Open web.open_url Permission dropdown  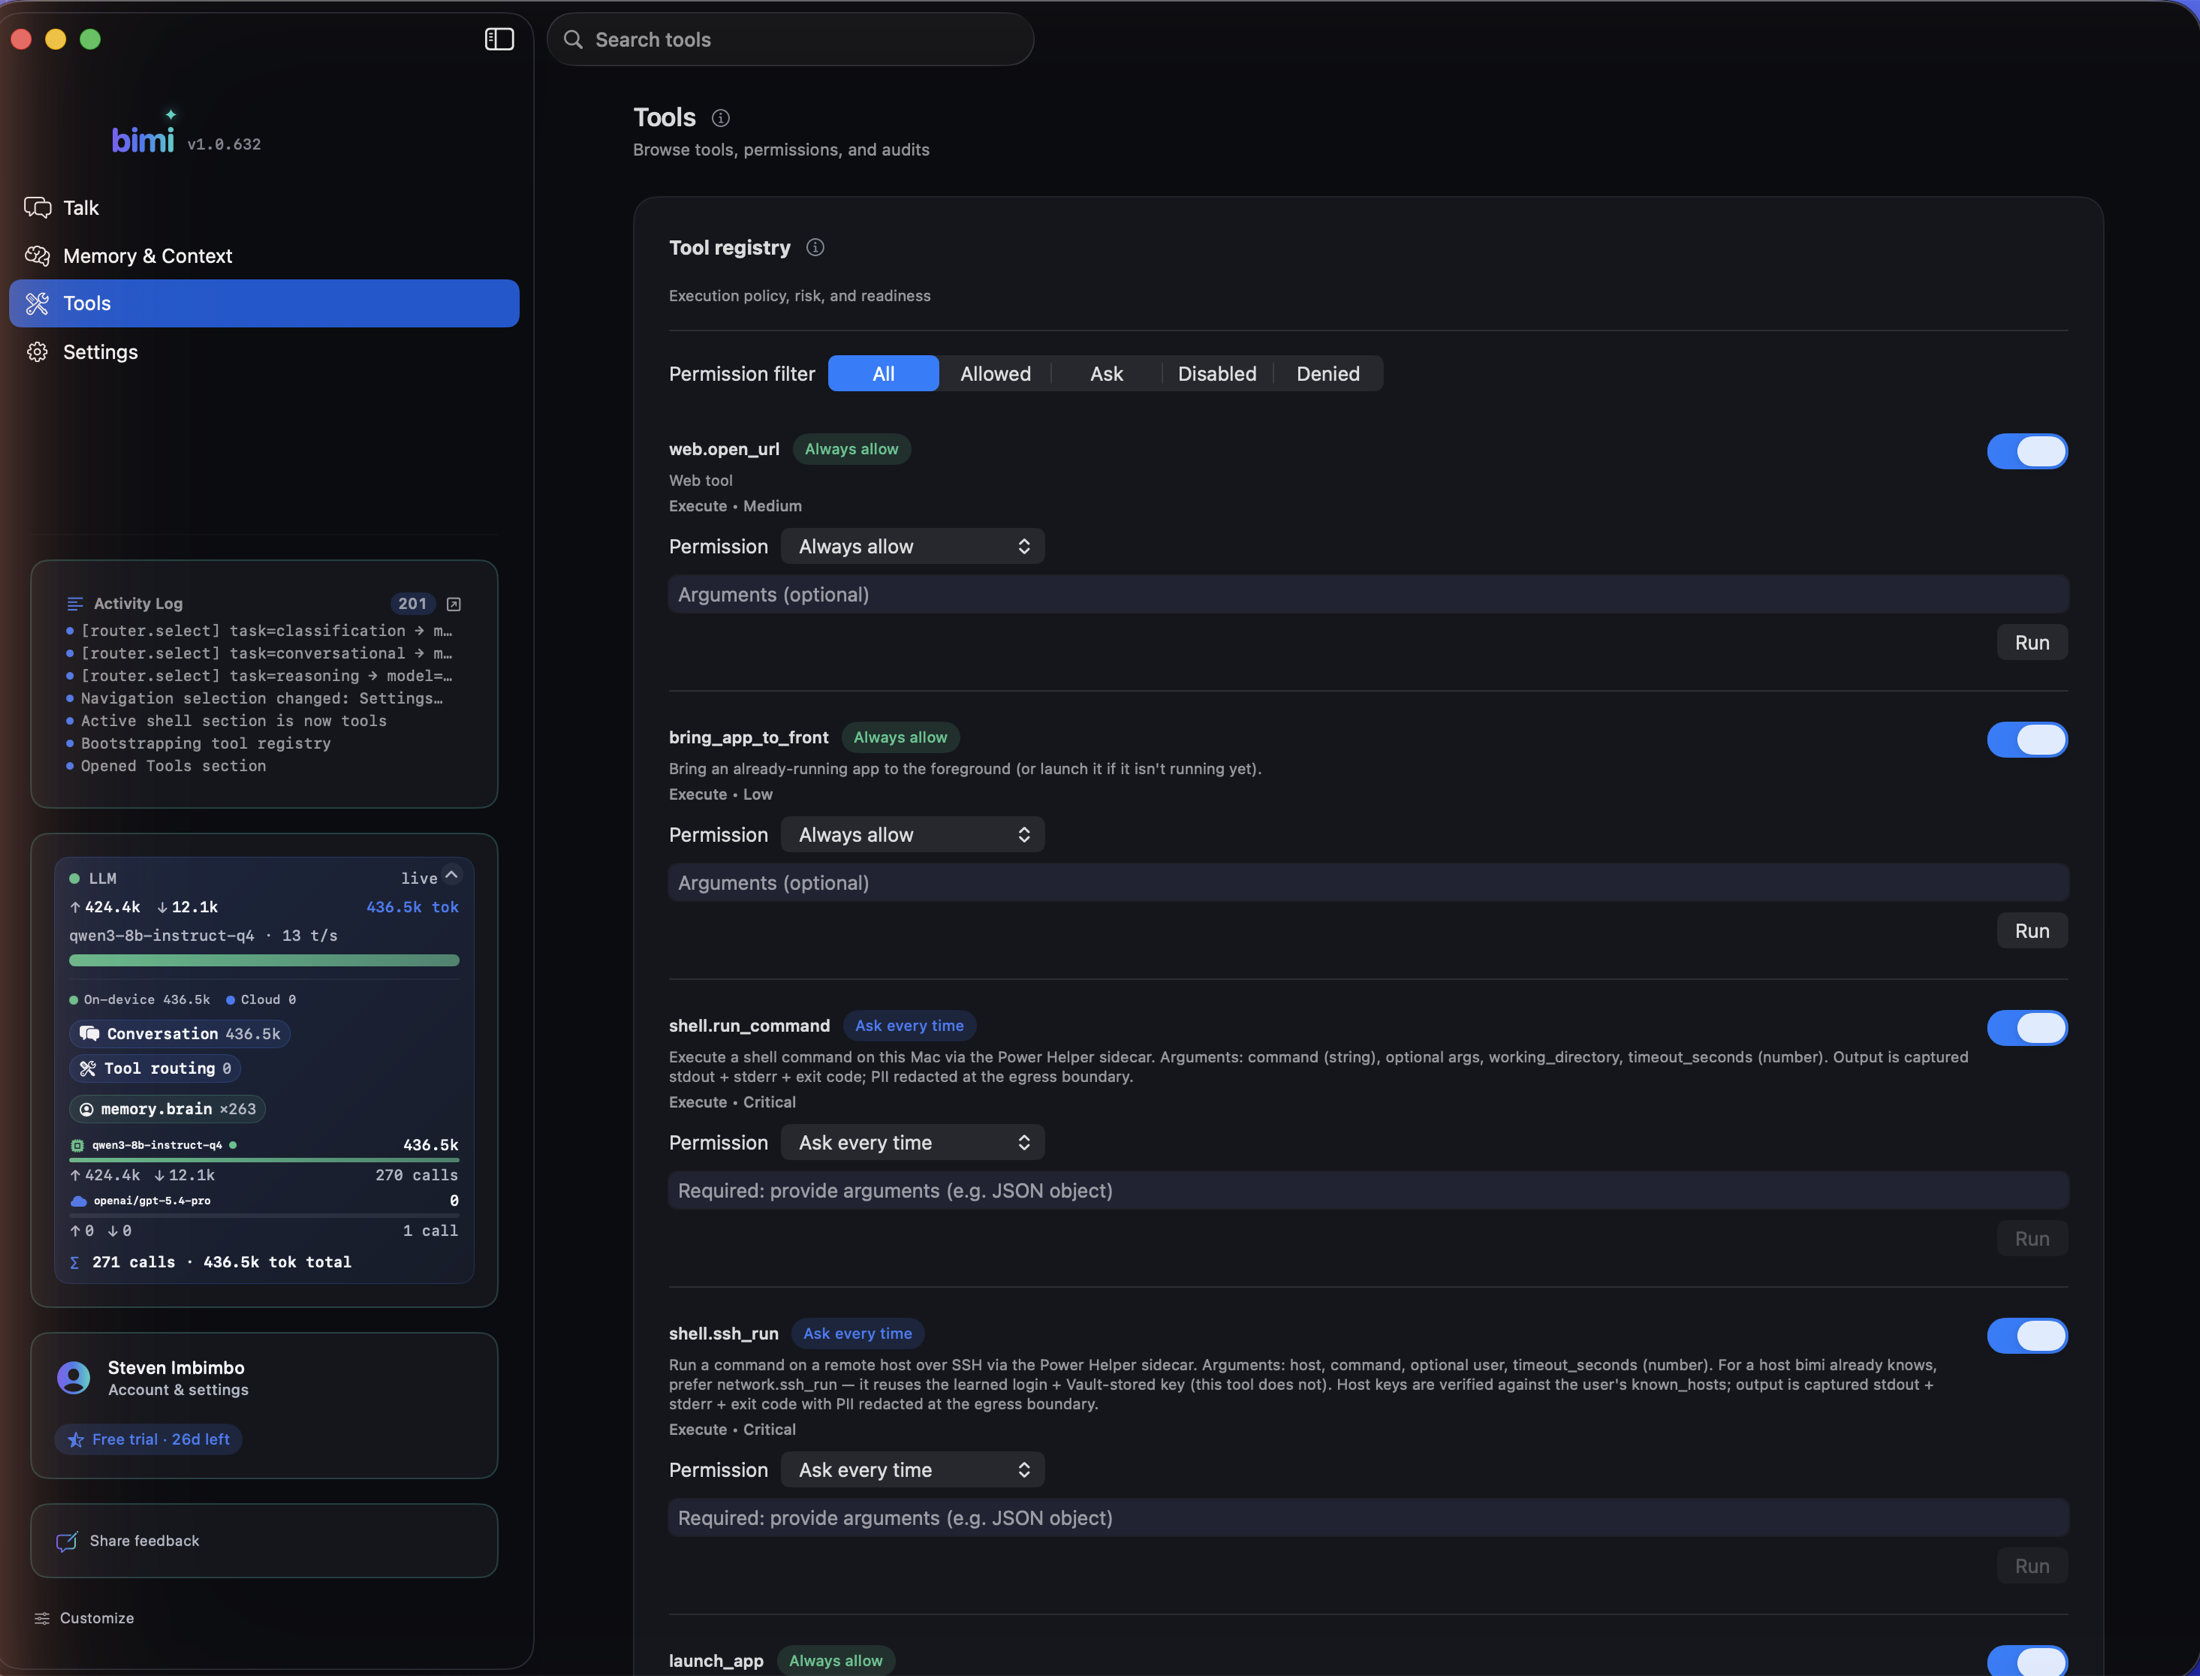coord(912,546)
